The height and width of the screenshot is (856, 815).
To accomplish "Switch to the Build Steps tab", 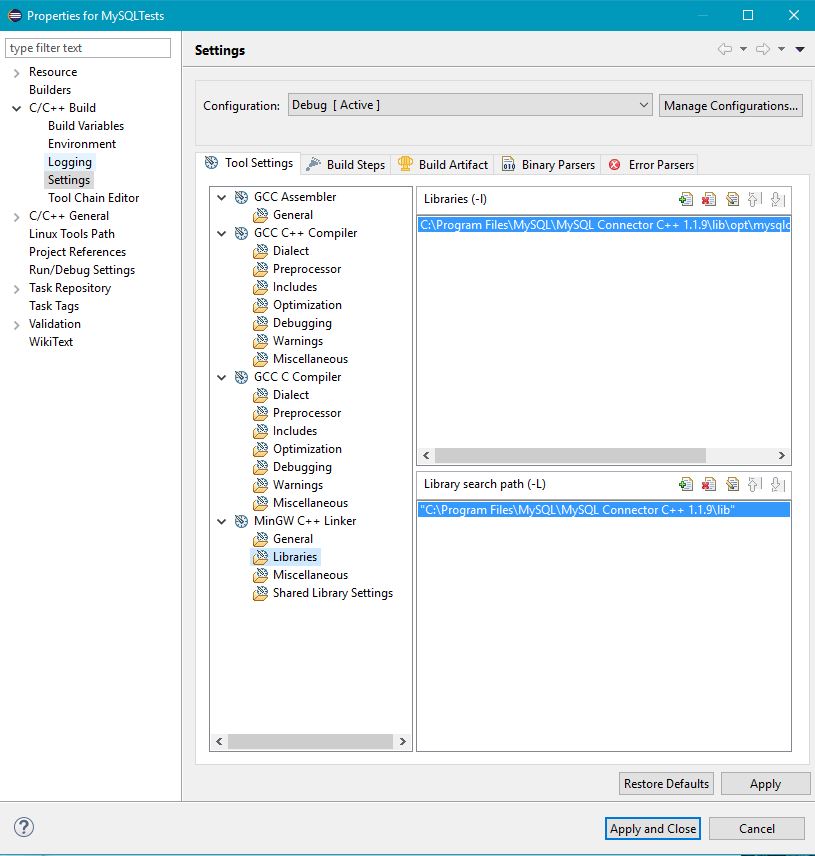I will [x=346, y=164].
